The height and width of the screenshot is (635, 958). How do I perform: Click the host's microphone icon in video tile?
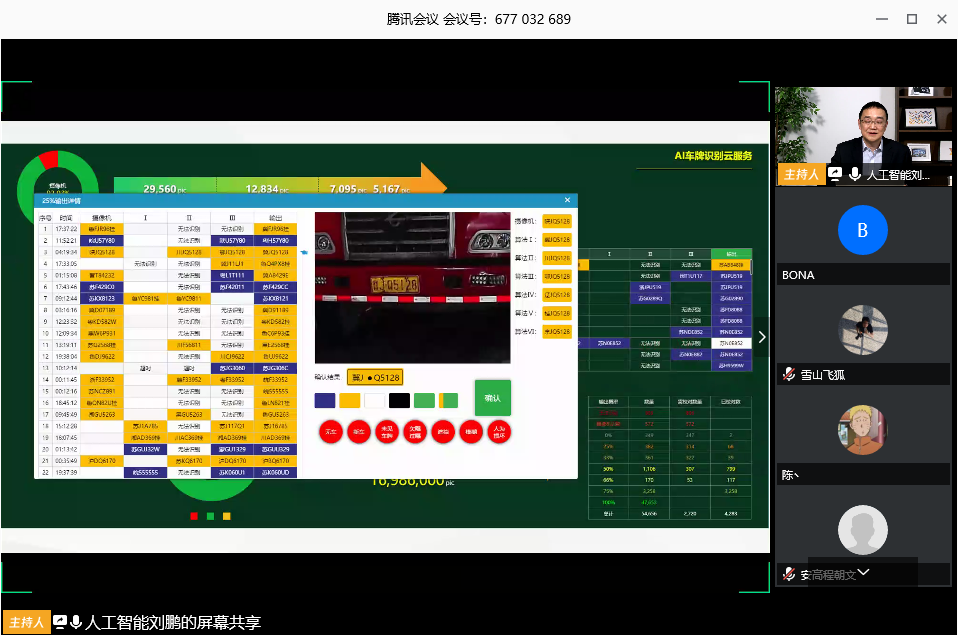[855, 174]
